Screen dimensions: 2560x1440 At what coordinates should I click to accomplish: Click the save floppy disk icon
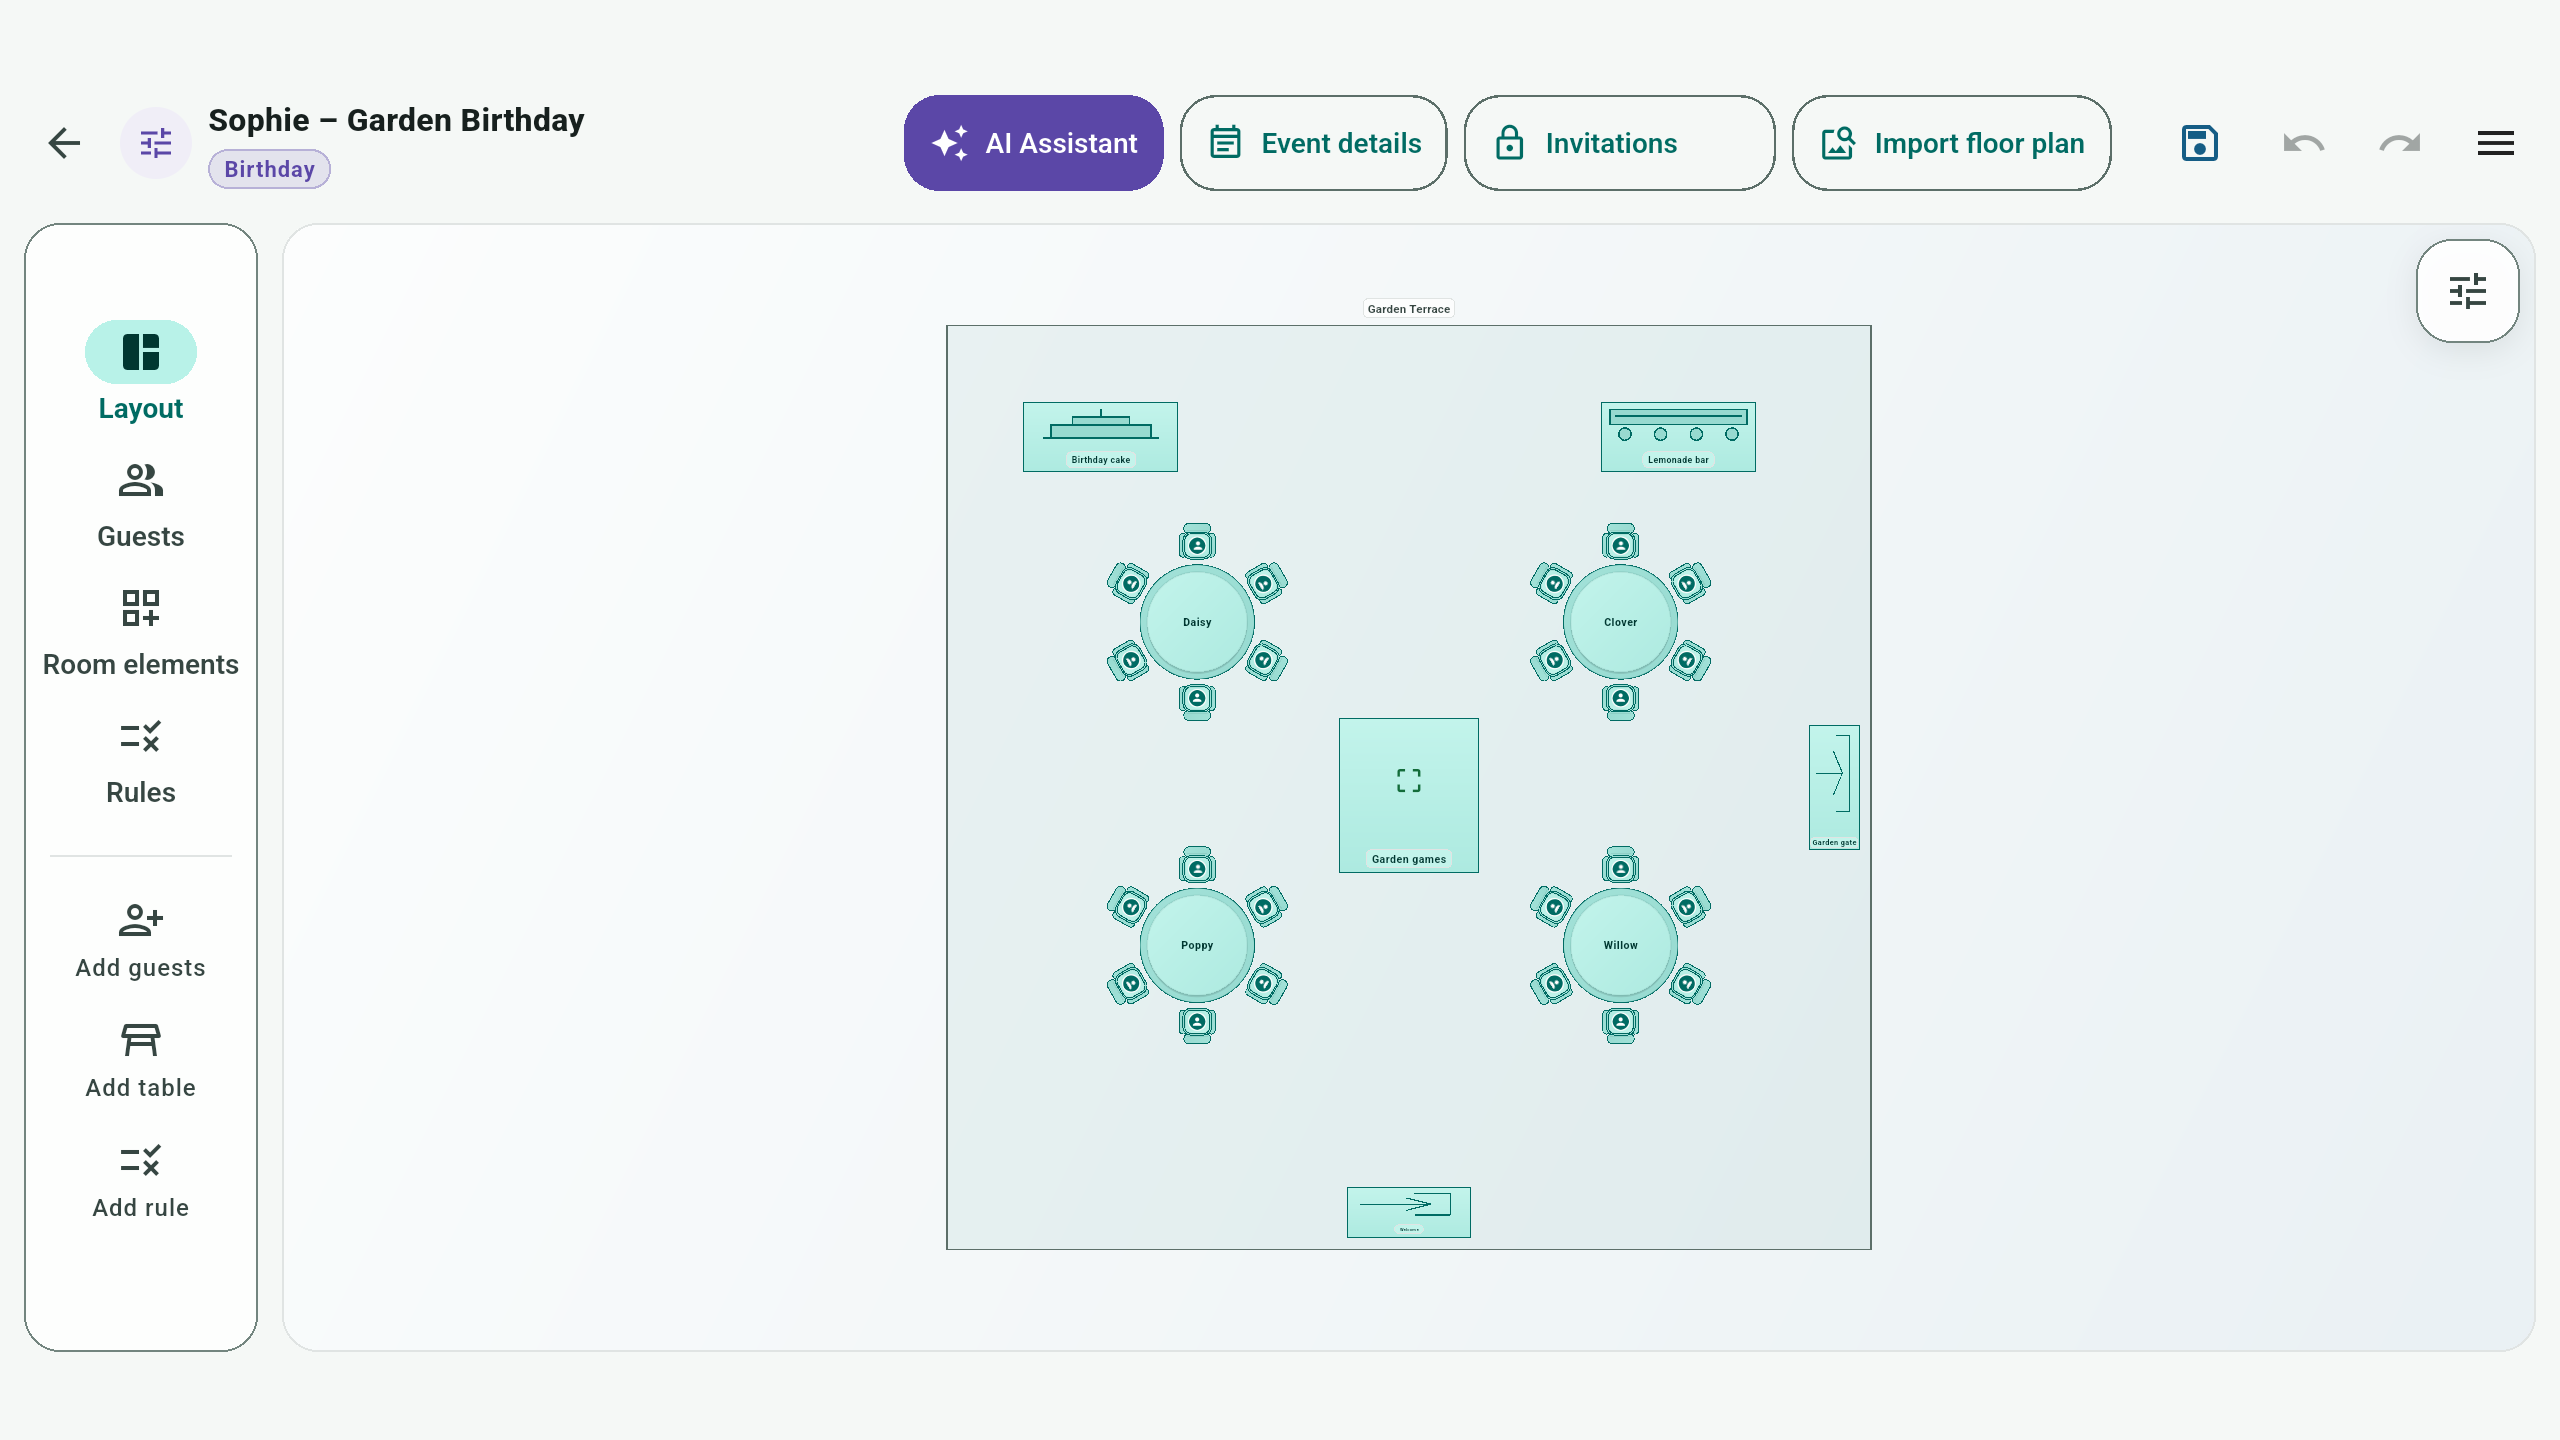pyautogui.click(x=2200, y=143)
